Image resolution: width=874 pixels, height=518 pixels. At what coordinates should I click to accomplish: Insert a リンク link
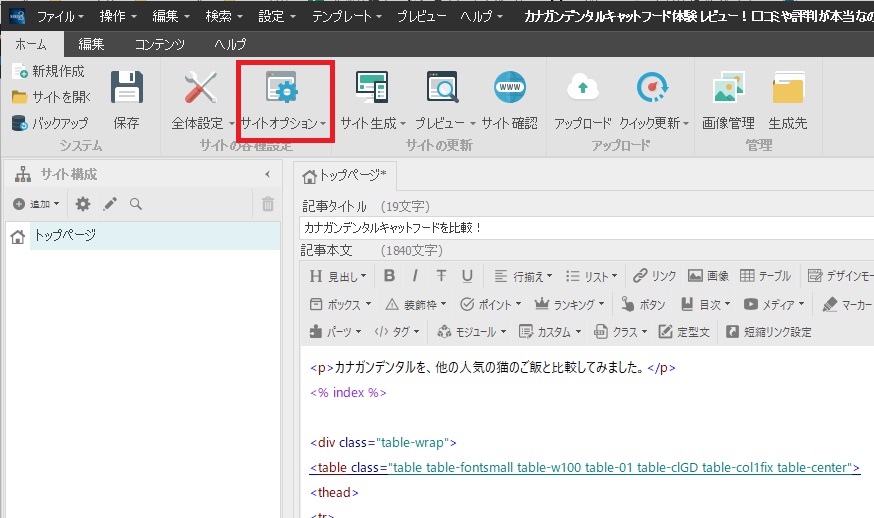pyautogui.click(x=654, y=275)
